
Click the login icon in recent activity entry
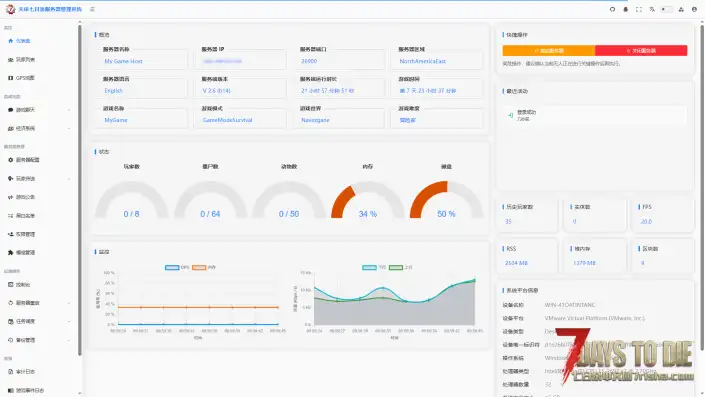510,116
